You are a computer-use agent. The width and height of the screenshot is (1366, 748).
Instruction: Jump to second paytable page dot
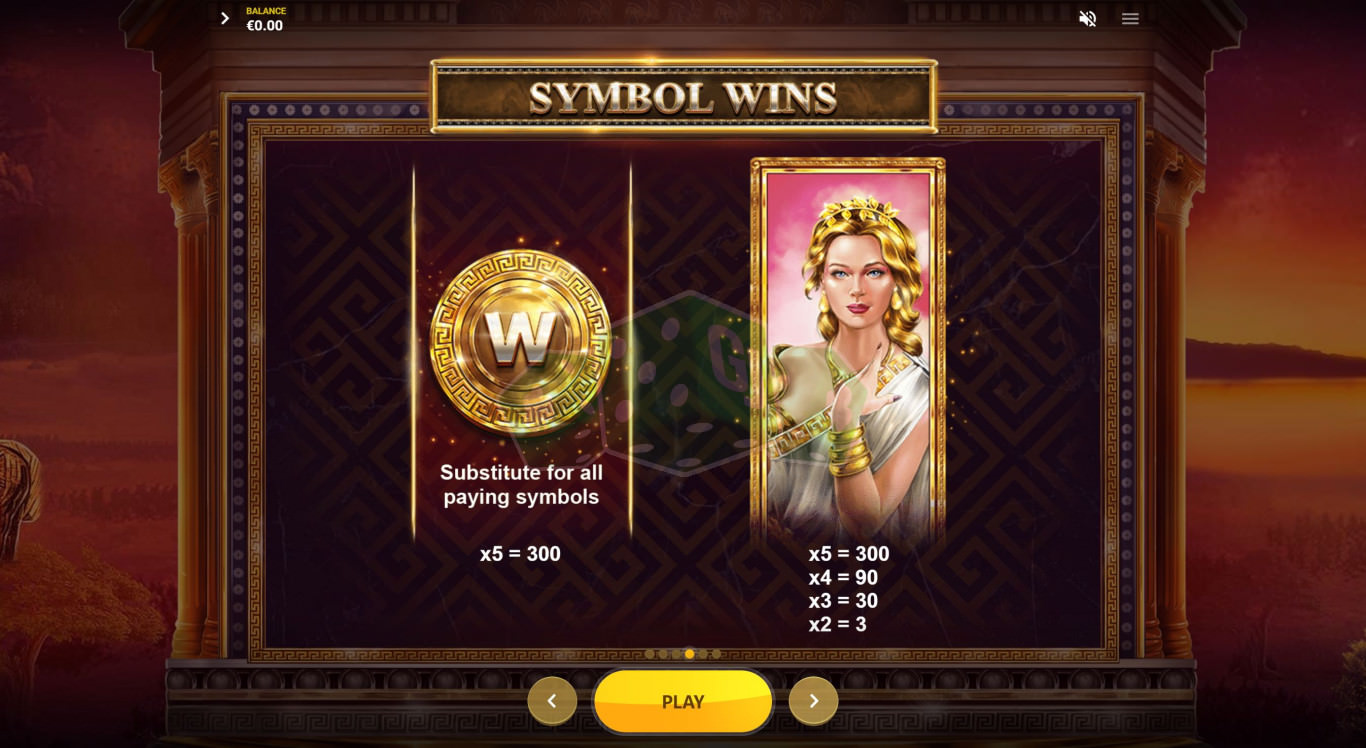click(x=663, y=654)
